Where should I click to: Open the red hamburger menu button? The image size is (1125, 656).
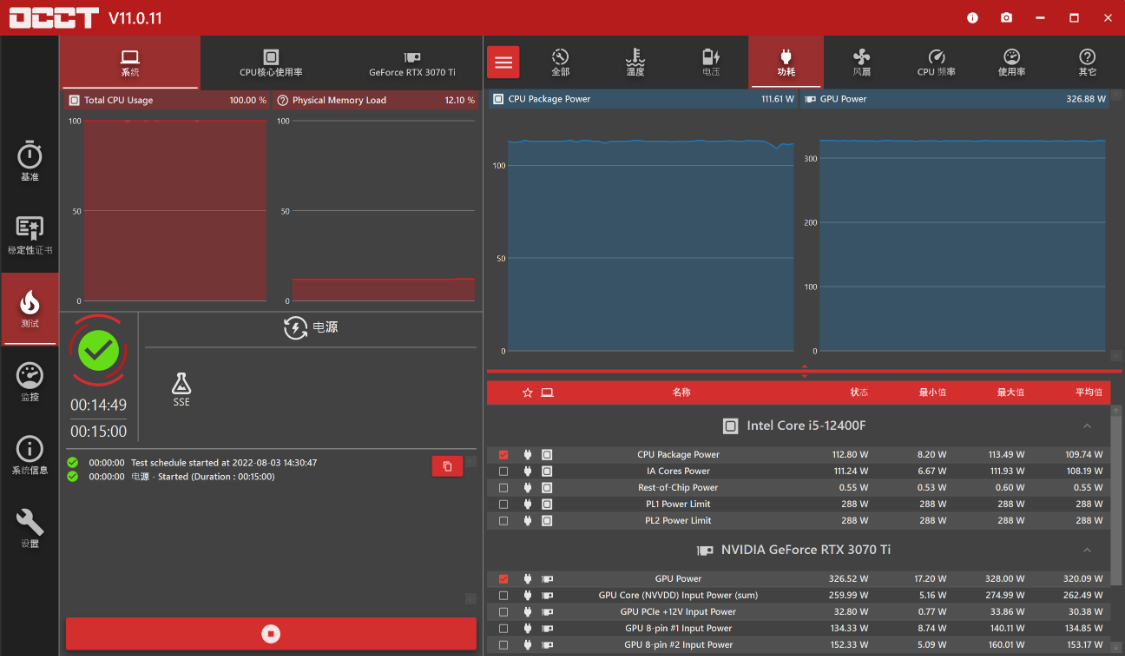(504, 62)
